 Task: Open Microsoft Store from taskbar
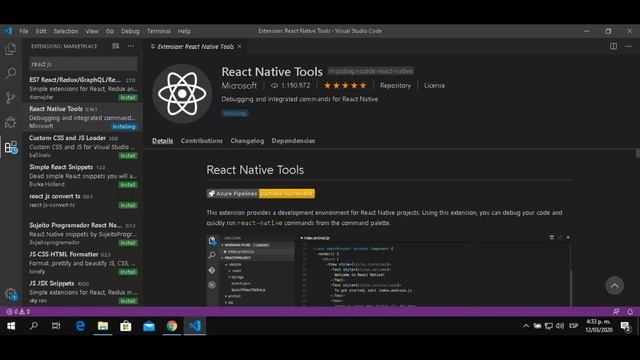point(126,326)
